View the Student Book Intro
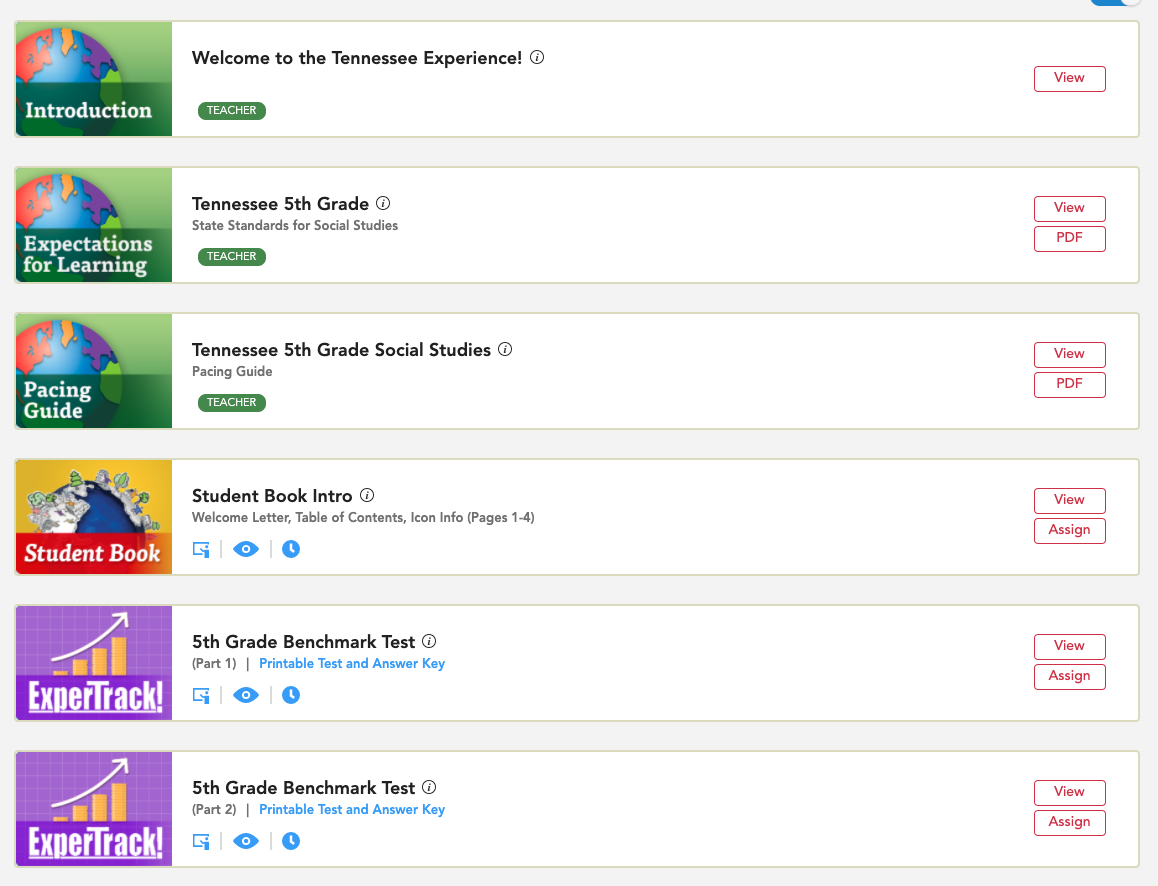Viewport: 1158px width, 886px height. (x=1069, y=501)
